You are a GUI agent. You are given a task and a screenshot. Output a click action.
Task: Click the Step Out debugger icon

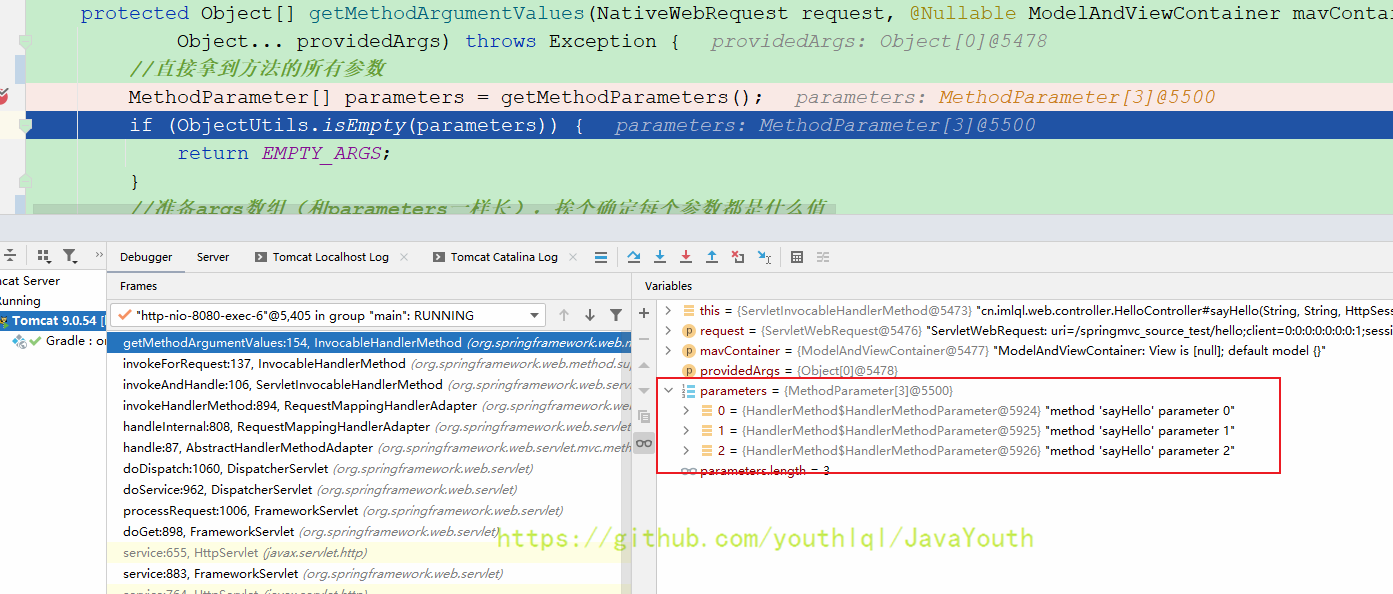coord(712,257)
